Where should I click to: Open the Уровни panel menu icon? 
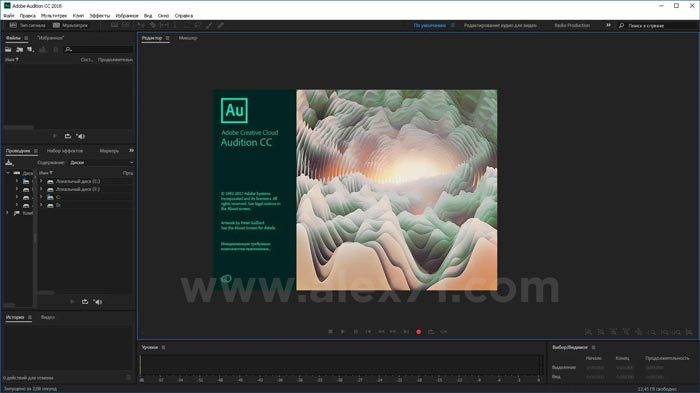pyautogui.click(x=163, y=347)
